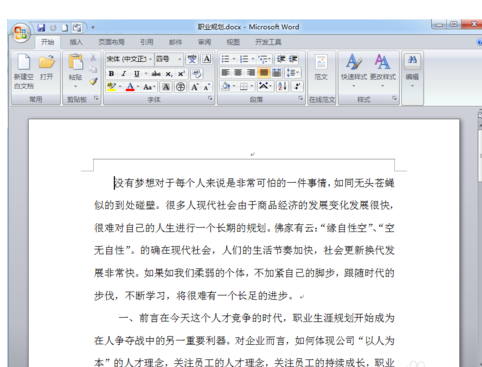Switch to the 页面布局 tab
Viewport: 482px width, 367px height.
[x=111, y=42]
